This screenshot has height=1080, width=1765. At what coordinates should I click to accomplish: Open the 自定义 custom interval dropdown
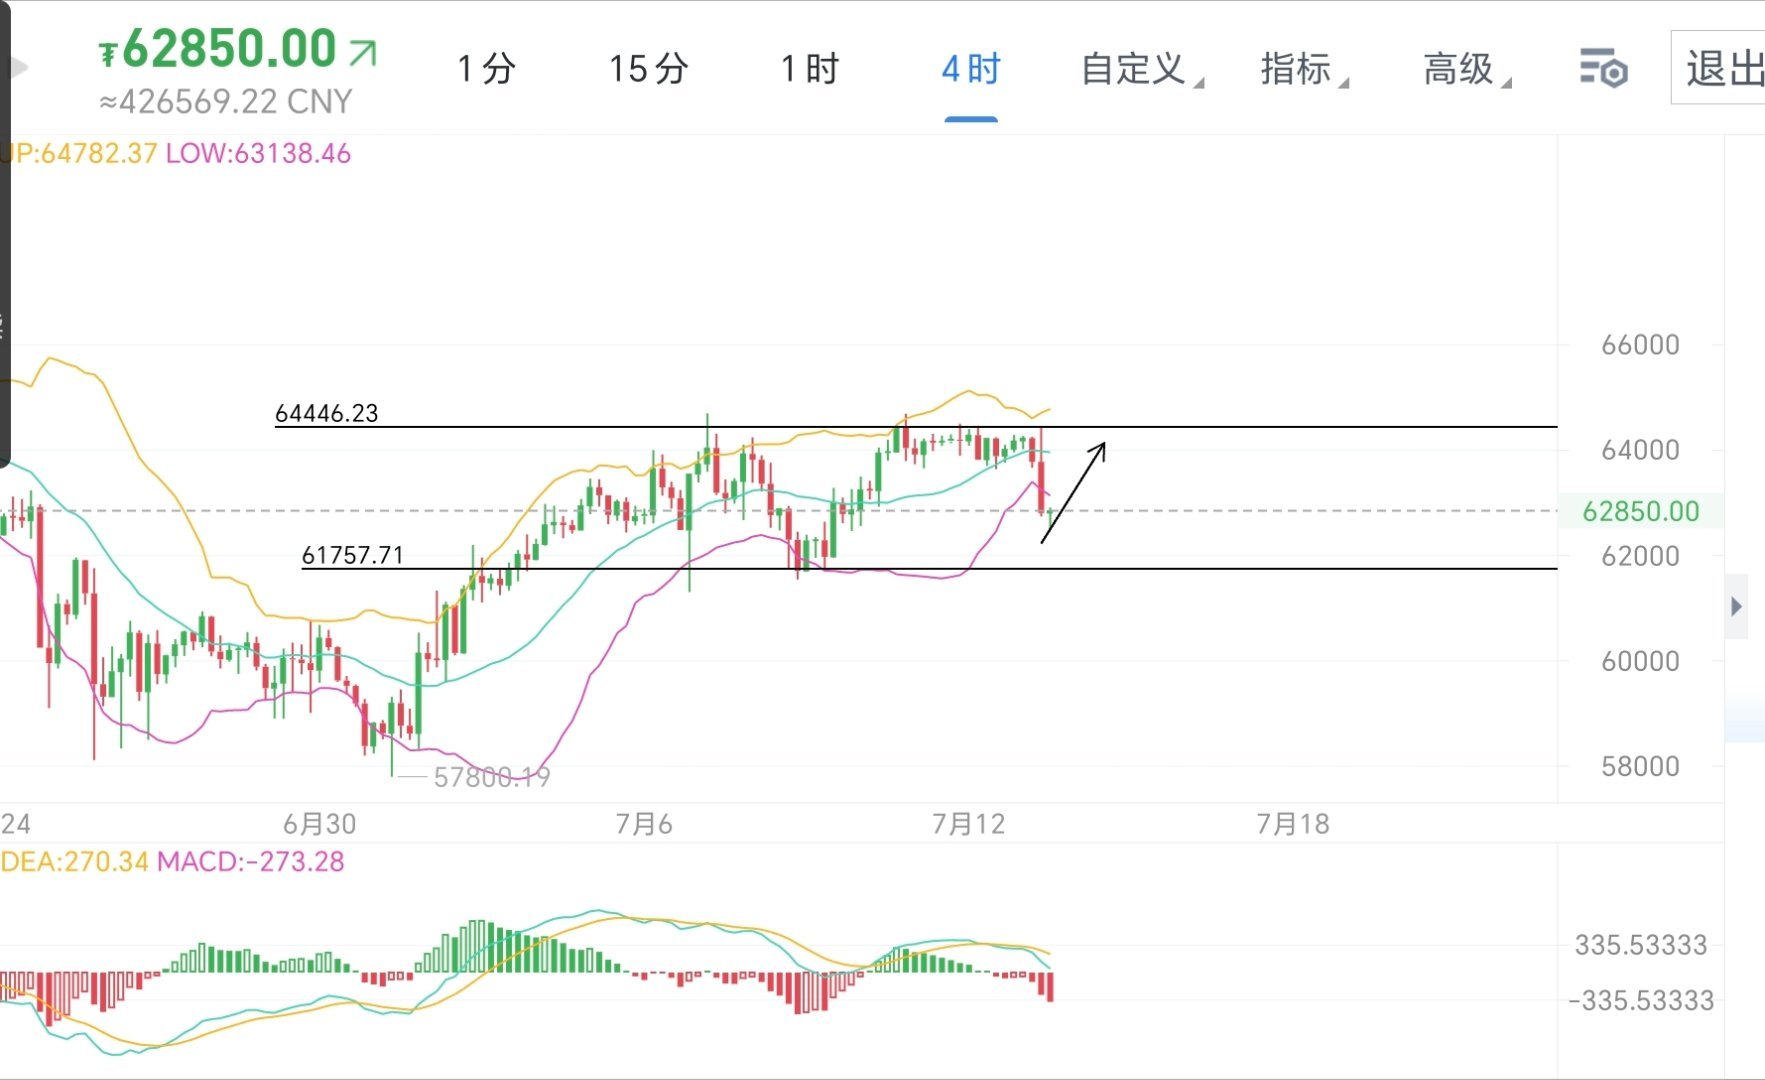click(1142, 69)
